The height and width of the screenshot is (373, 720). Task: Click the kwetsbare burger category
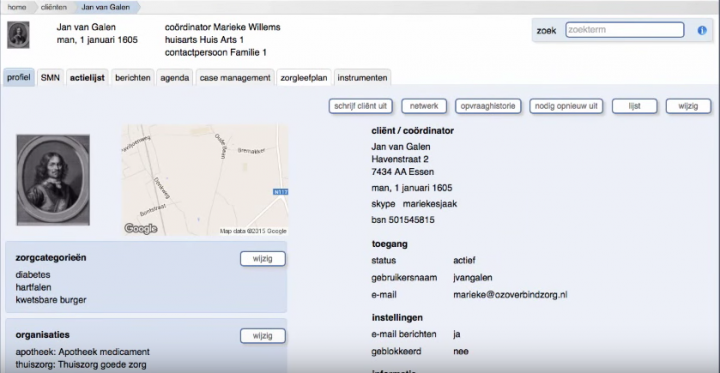pos(51,300)
